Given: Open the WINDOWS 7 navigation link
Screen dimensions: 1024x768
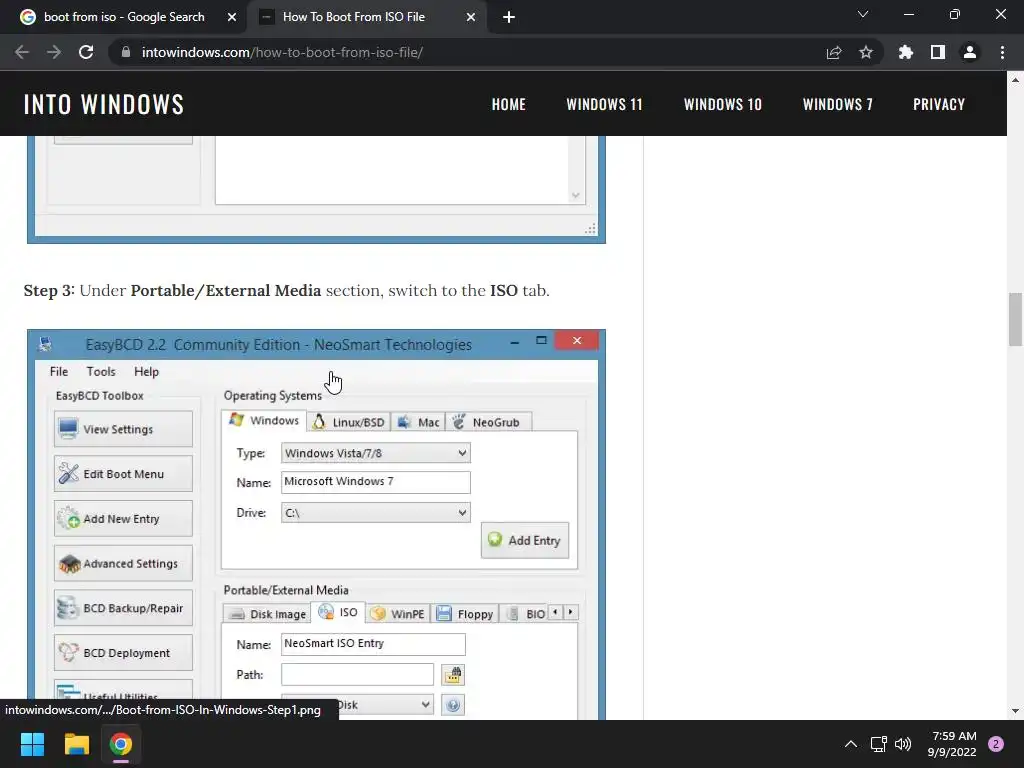Looking at the screenshot, I should click(x=838, y=104).
